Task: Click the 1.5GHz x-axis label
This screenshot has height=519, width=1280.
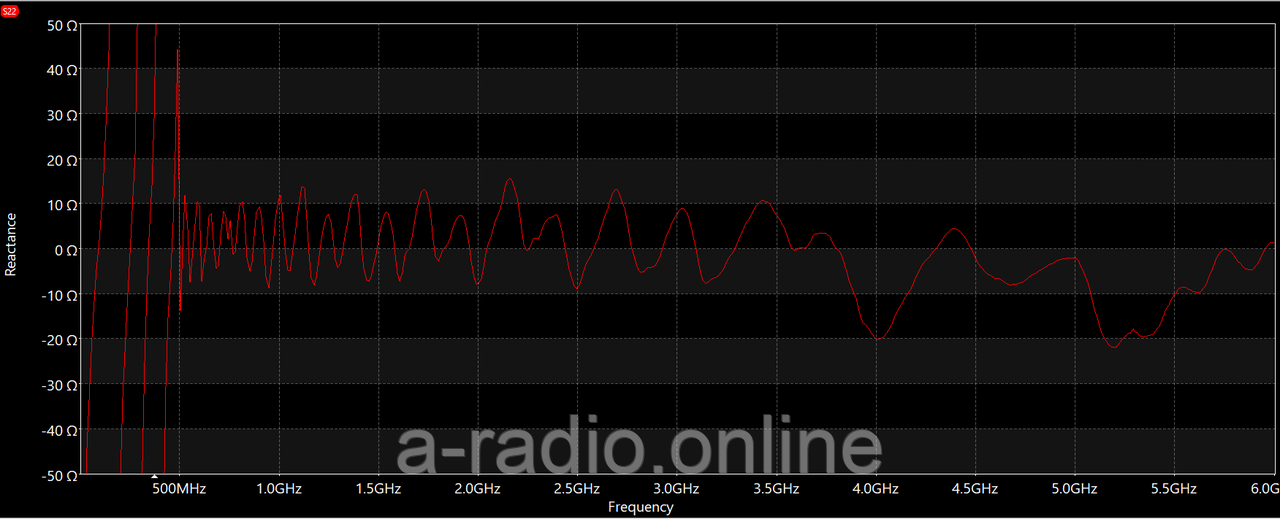Action: [x=379, y=489]
